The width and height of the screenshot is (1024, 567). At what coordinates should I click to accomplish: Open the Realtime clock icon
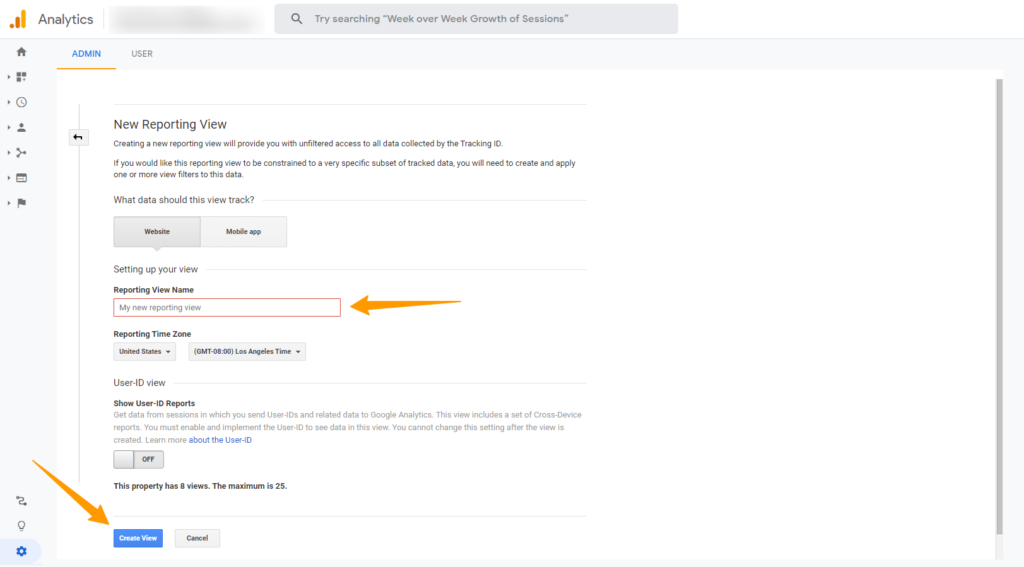[22, 103]
